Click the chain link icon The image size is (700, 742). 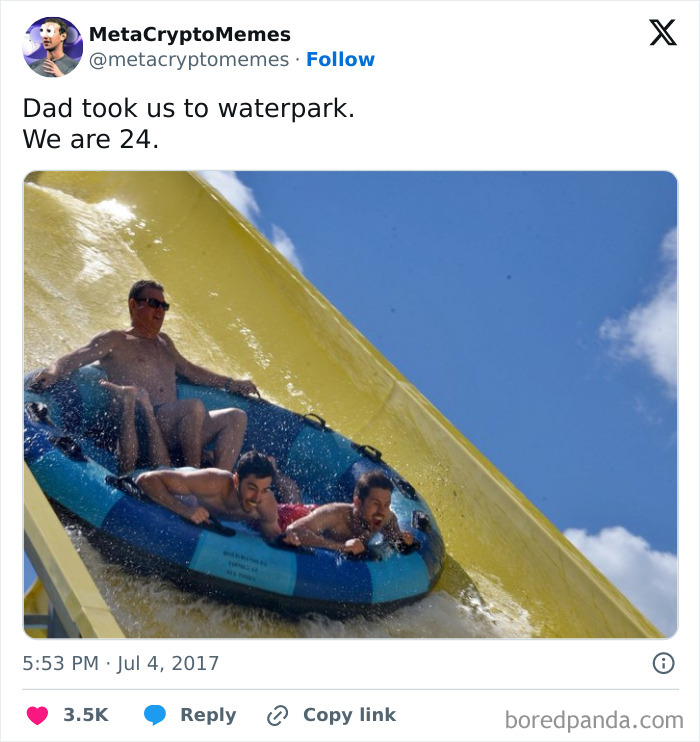point(277,716)
